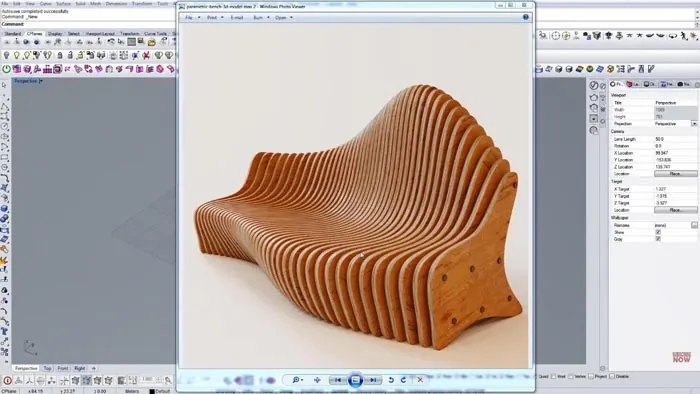Click the green power button icon in the Rhino toolbar
The image size is (700, 394).
(x=6, y=69)
